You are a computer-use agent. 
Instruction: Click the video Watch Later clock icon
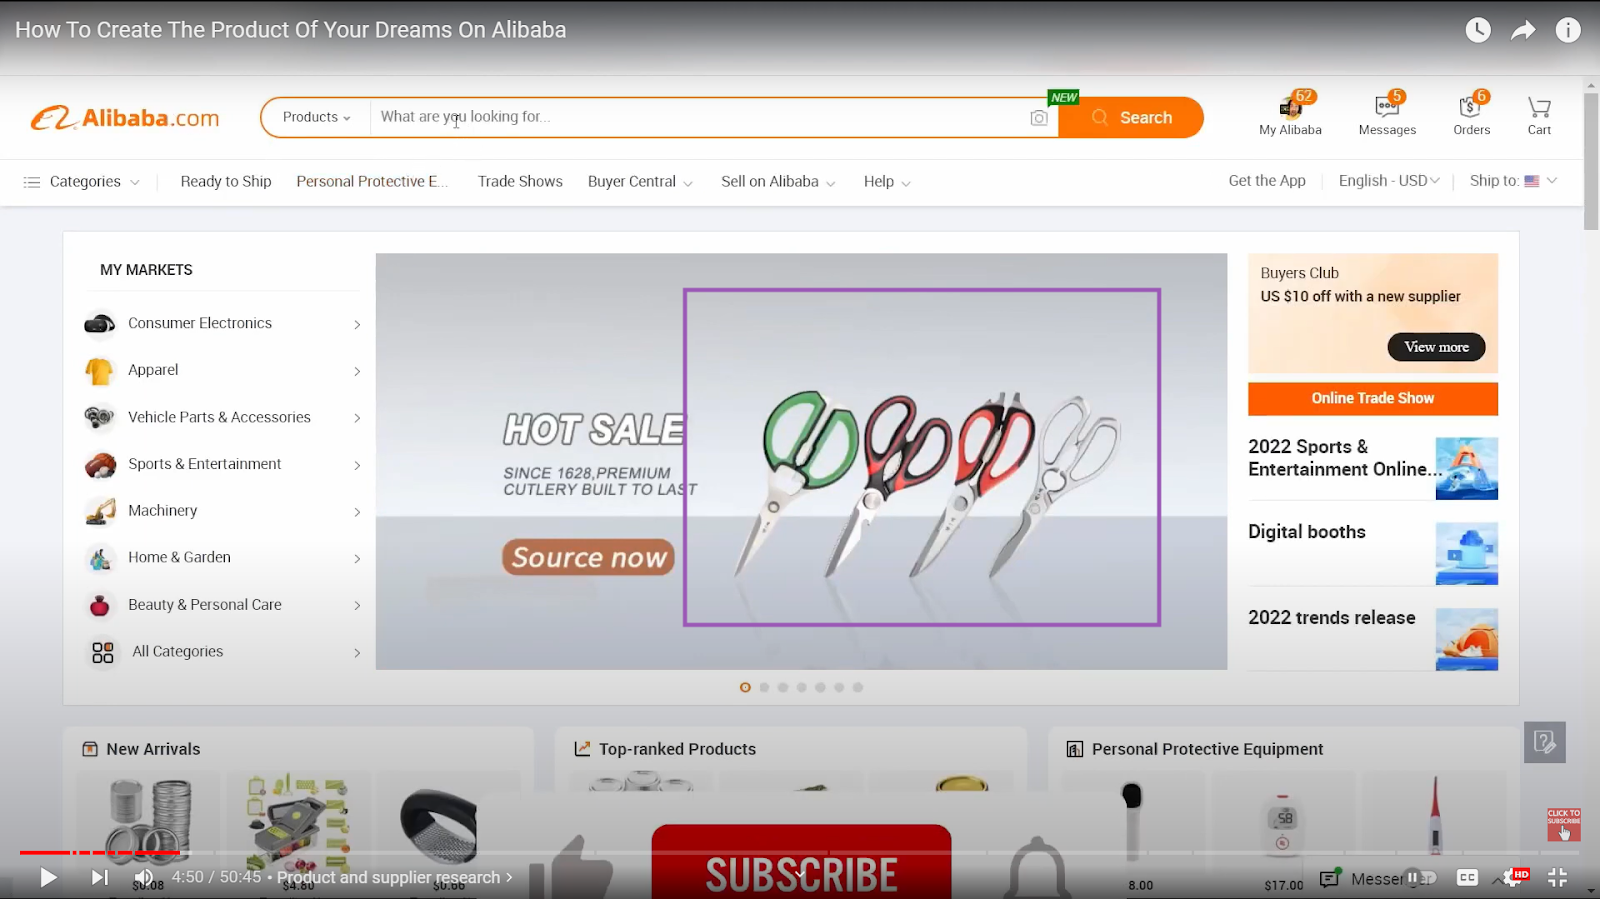(1478, 30)
